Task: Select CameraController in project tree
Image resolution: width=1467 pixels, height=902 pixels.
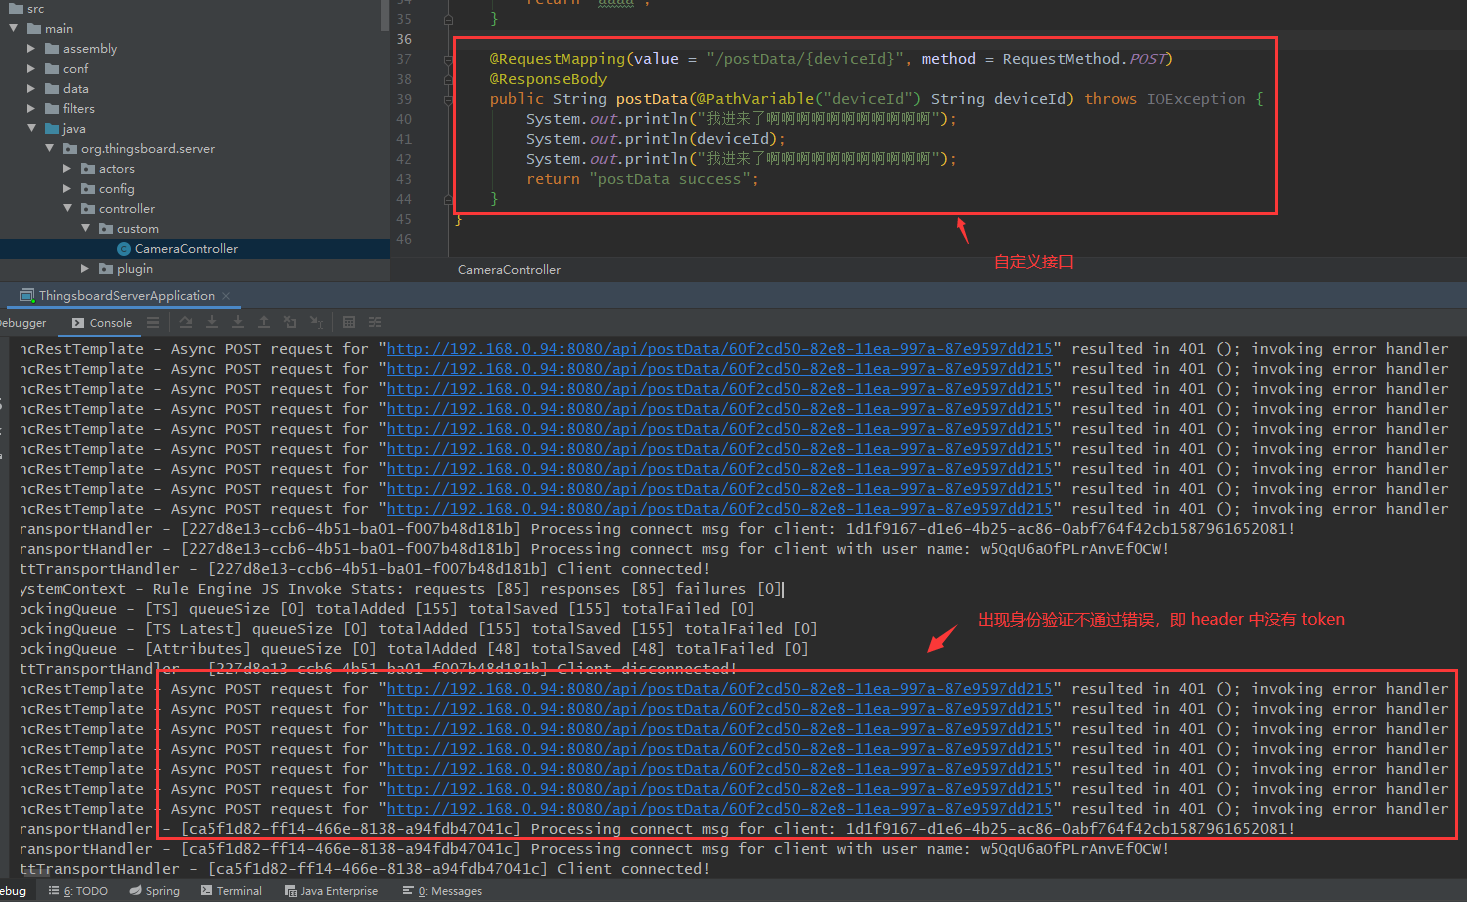Action: click(x=194, y=249)
